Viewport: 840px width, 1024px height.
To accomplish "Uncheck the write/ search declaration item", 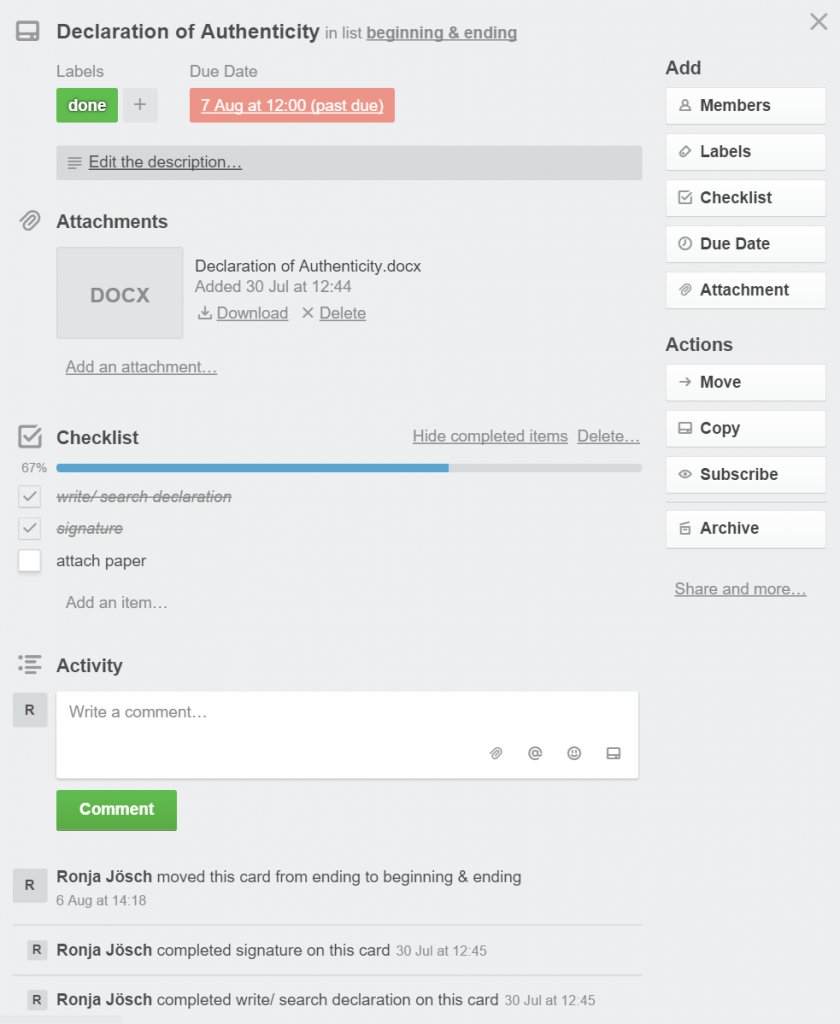I will point(31,496).
